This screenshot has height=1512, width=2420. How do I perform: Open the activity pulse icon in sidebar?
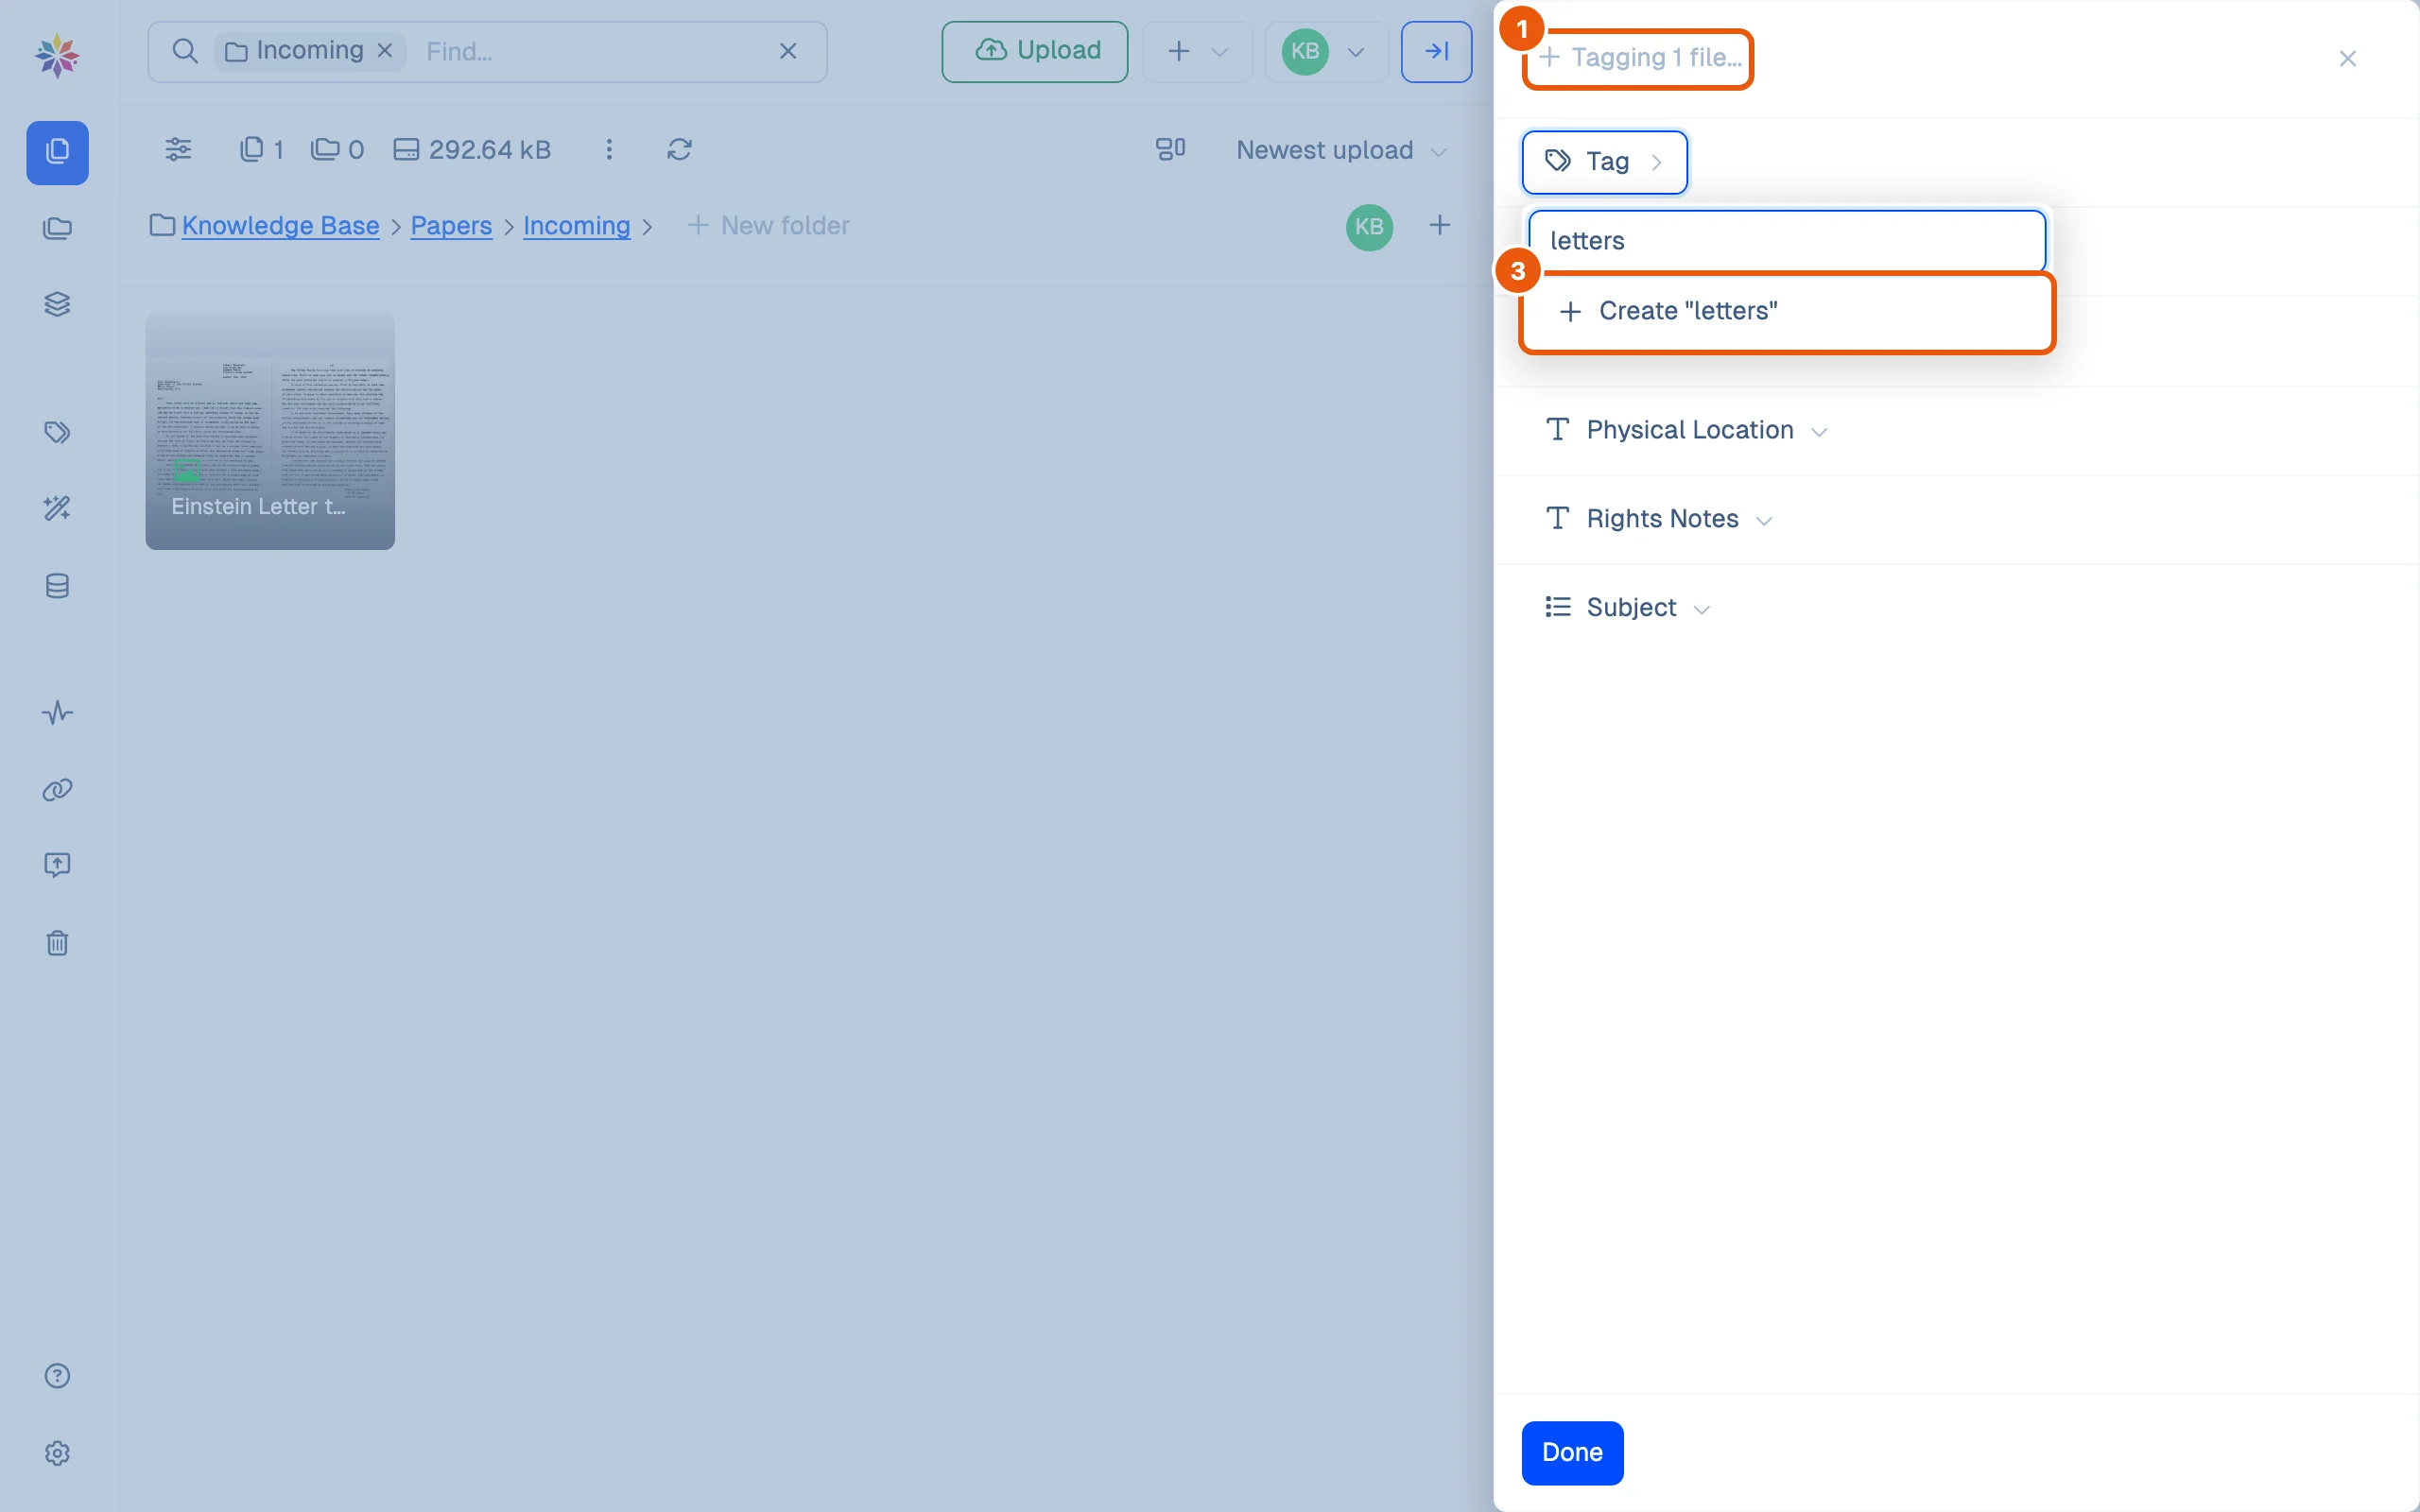(x=57, y=713)
